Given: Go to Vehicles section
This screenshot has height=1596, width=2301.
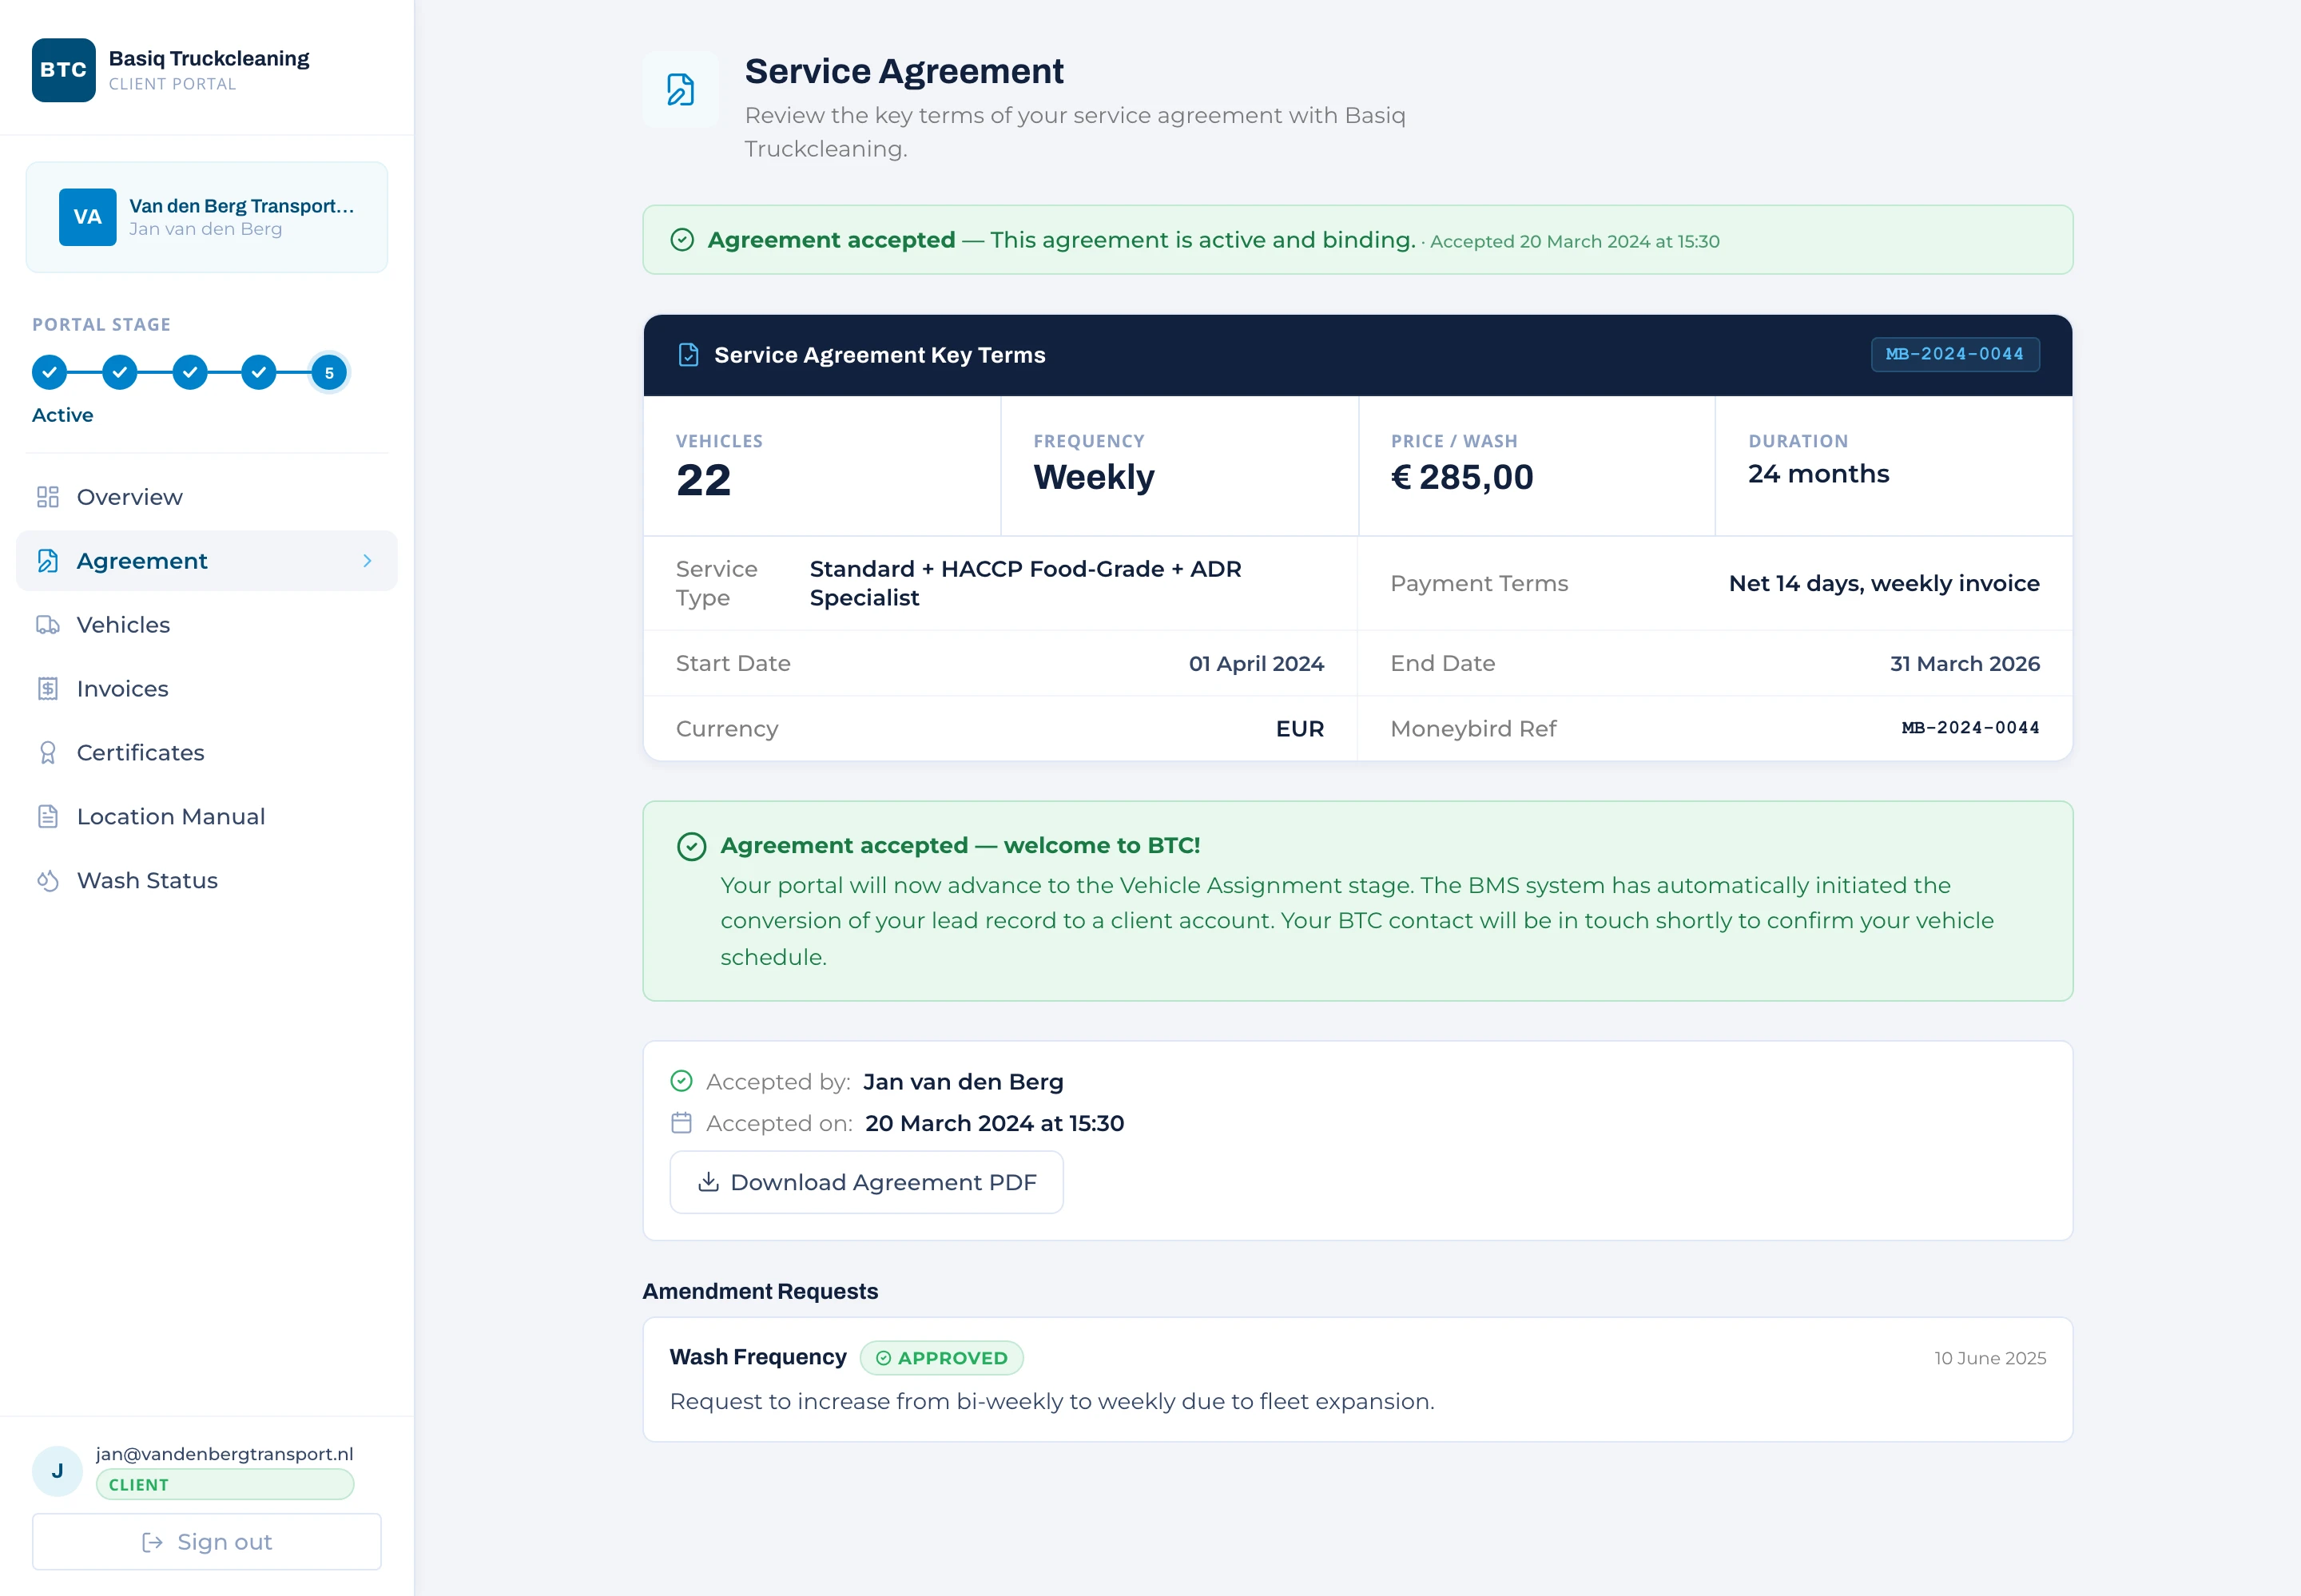Looking at the screenshot, I should tap(207, 625).
